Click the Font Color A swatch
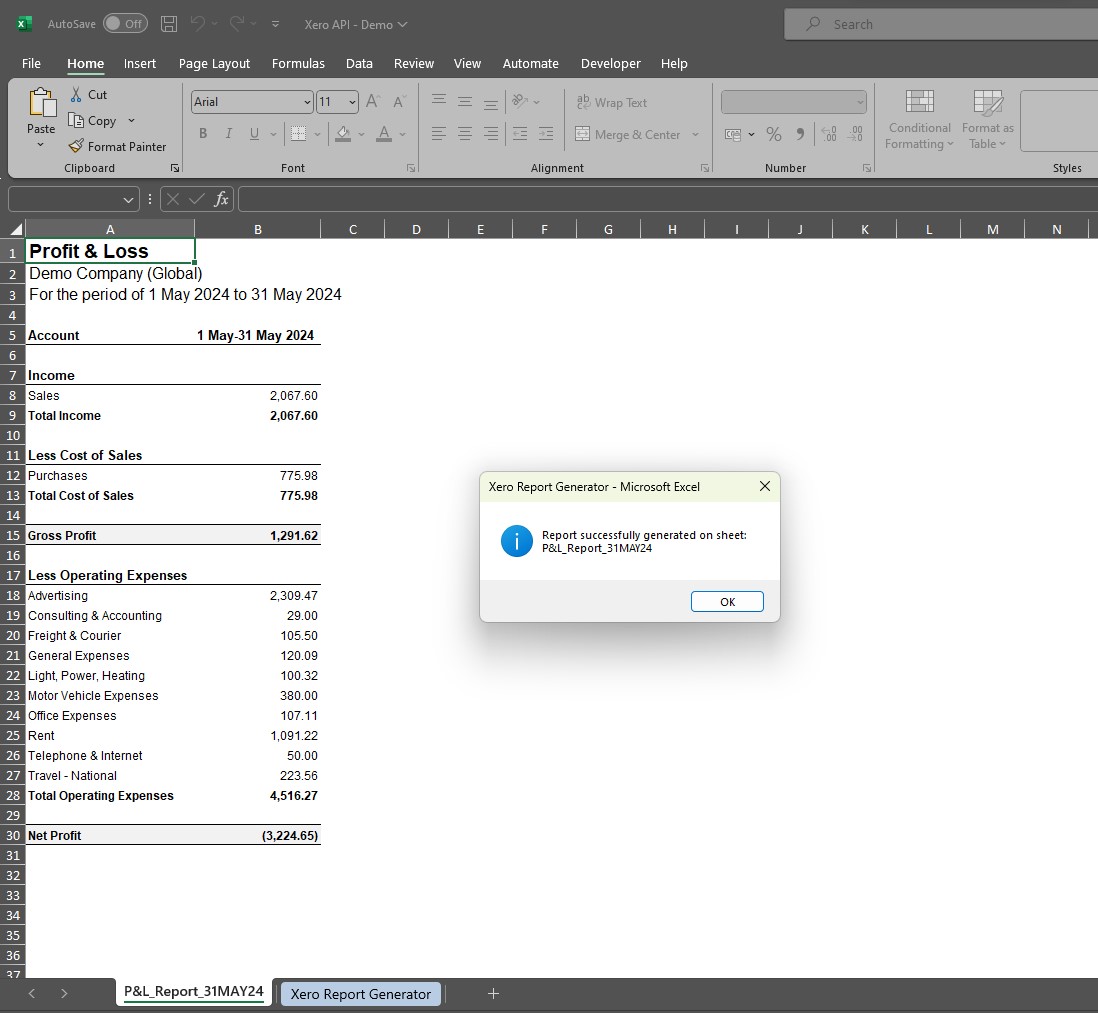Screen dimensions: 1098x1013 [x=384, y=133]
